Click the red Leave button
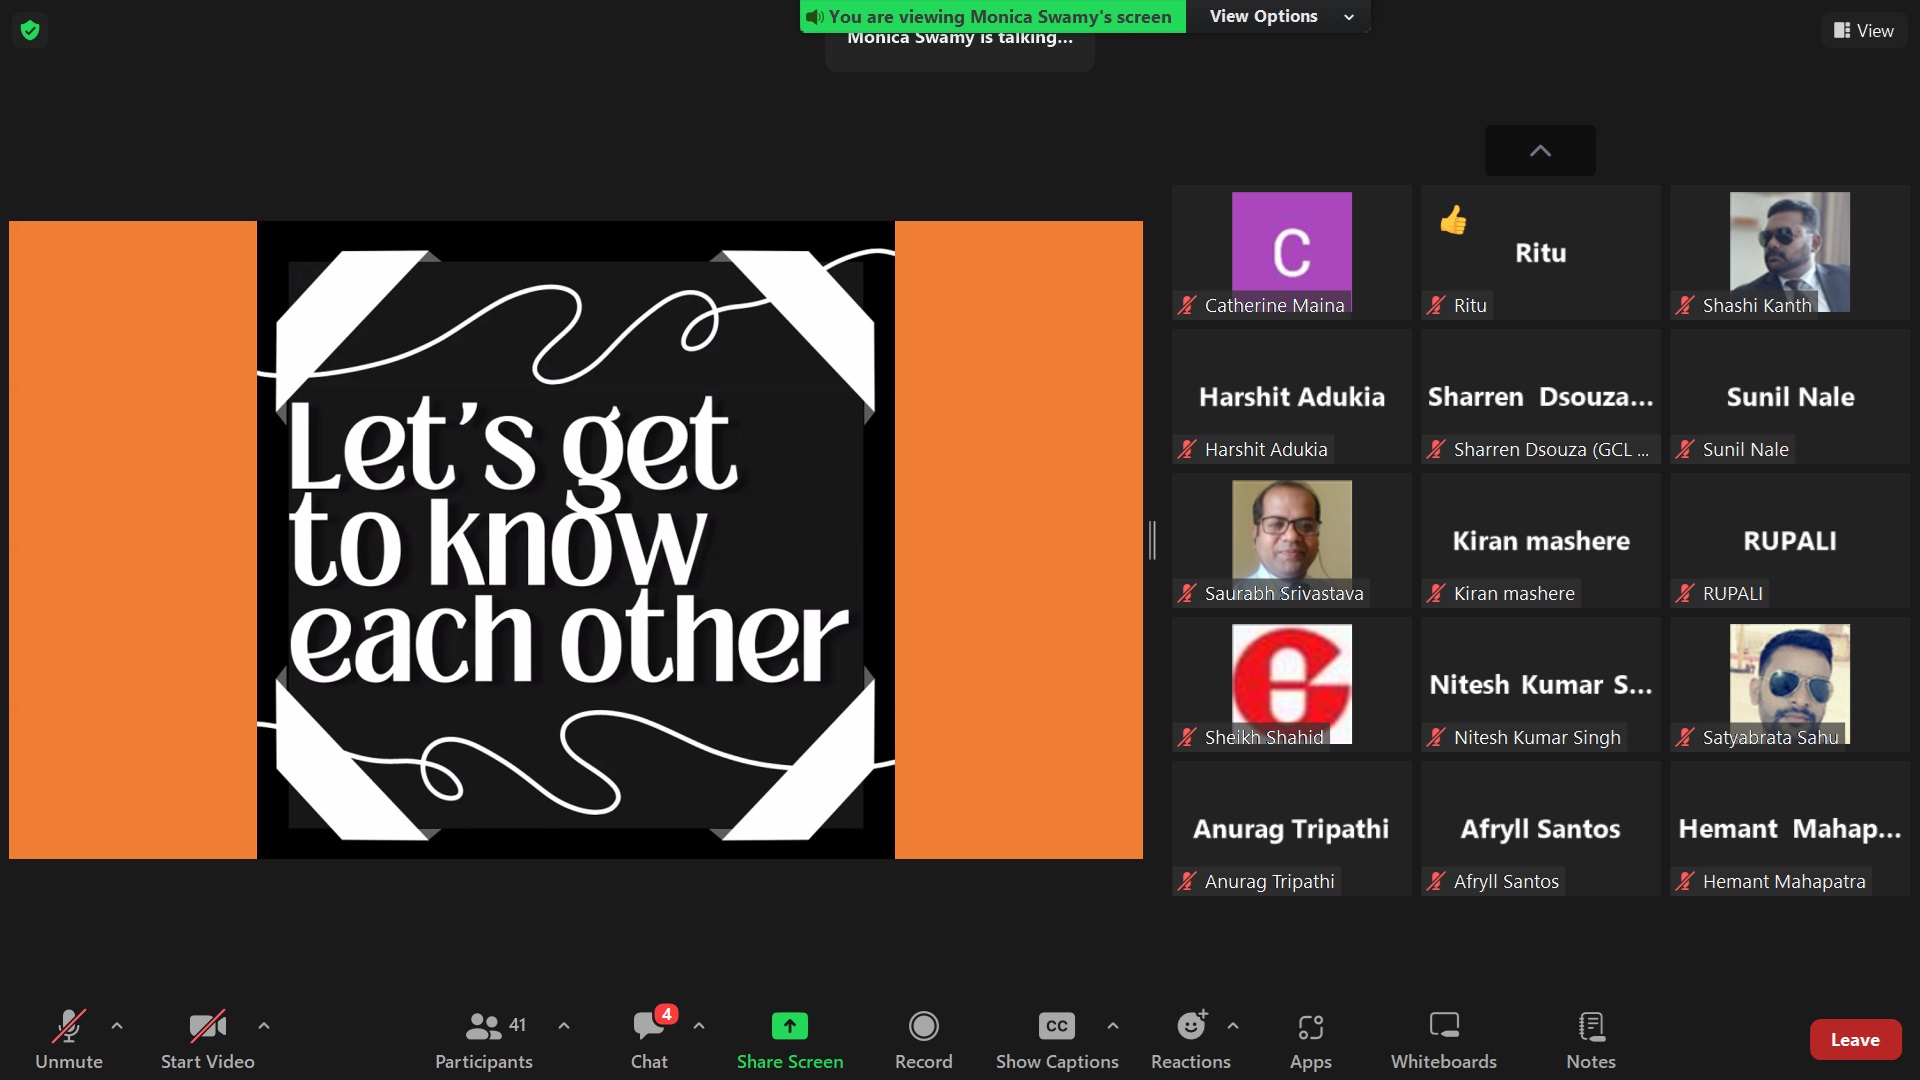The width and height of the screenshot is (1920, 1080). [1854, 1040]
